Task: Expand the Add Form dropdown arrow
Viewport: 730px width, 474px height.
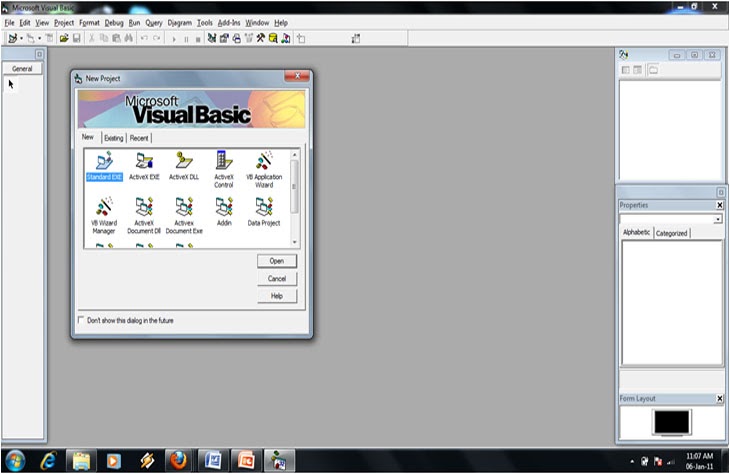Action: coord(39,39)
